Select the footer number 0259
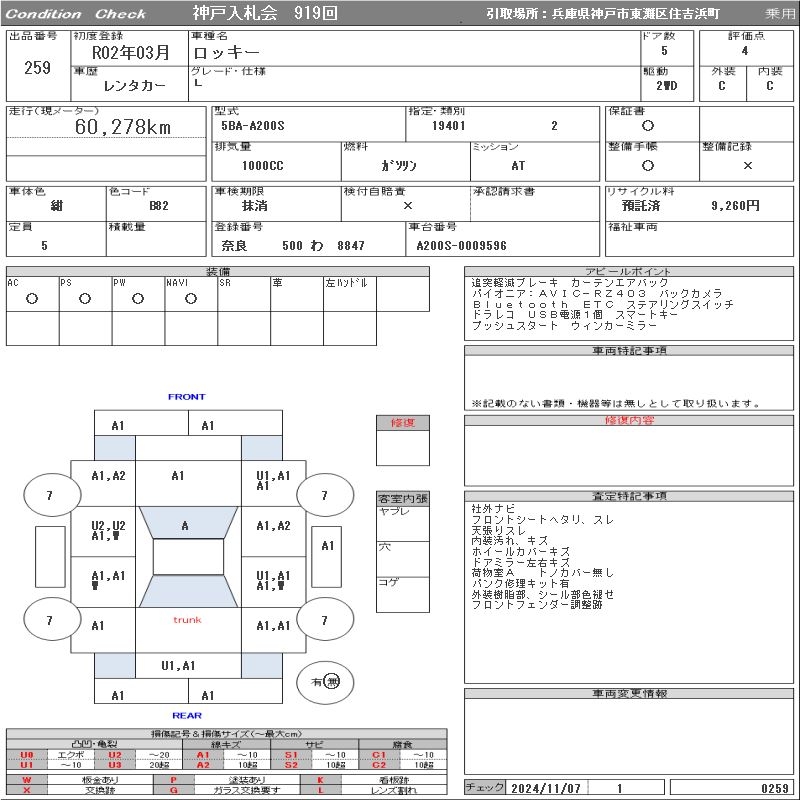800x800 pixels. coord(775,788)
